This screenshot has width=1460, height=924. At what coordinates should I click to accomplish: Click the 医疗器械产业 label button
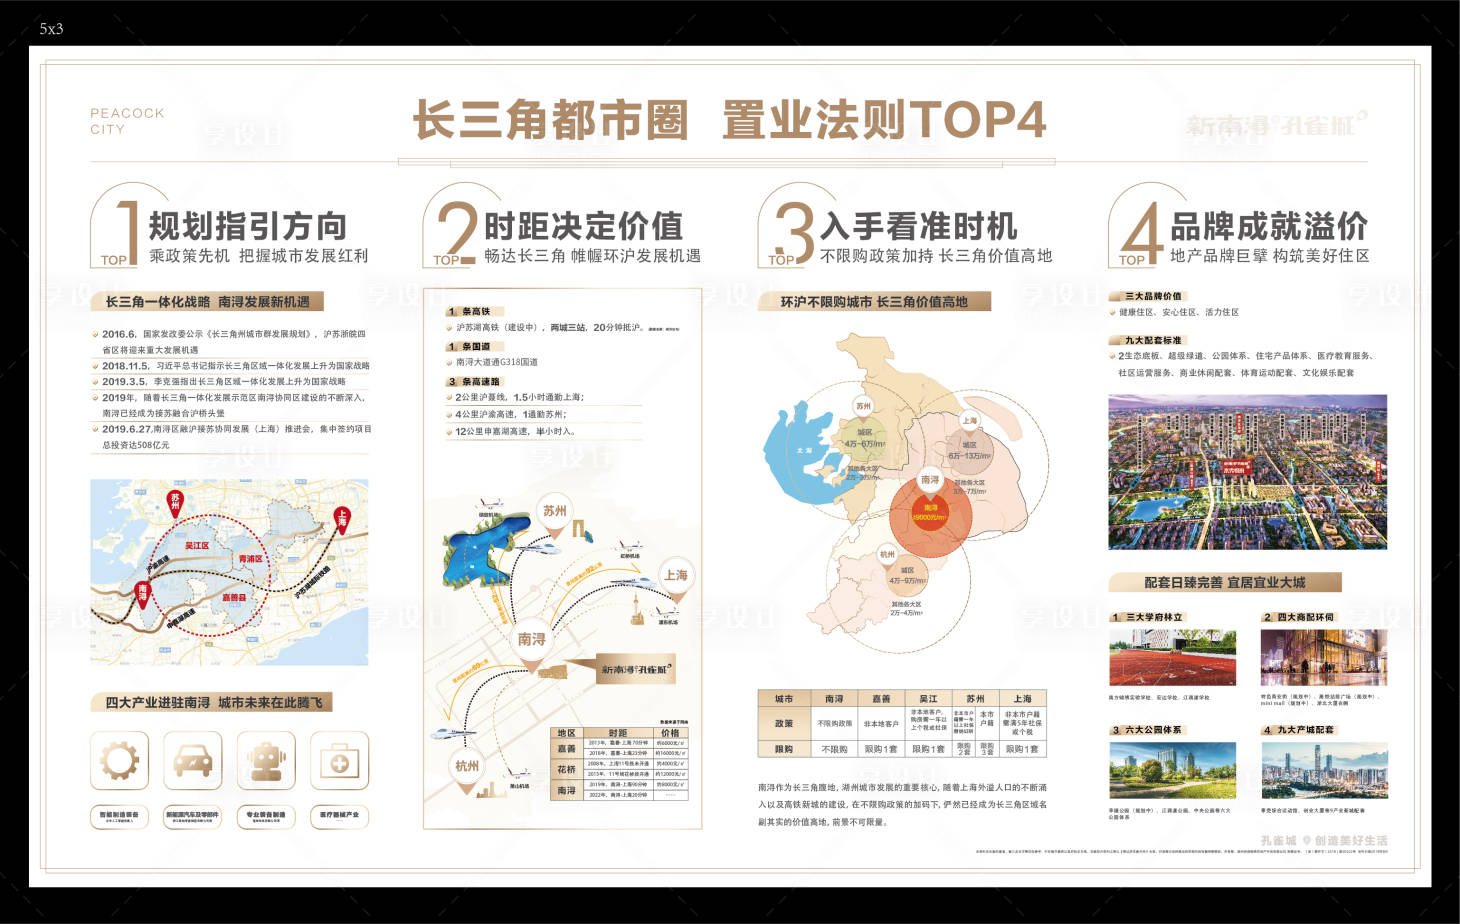coord(339,816)
